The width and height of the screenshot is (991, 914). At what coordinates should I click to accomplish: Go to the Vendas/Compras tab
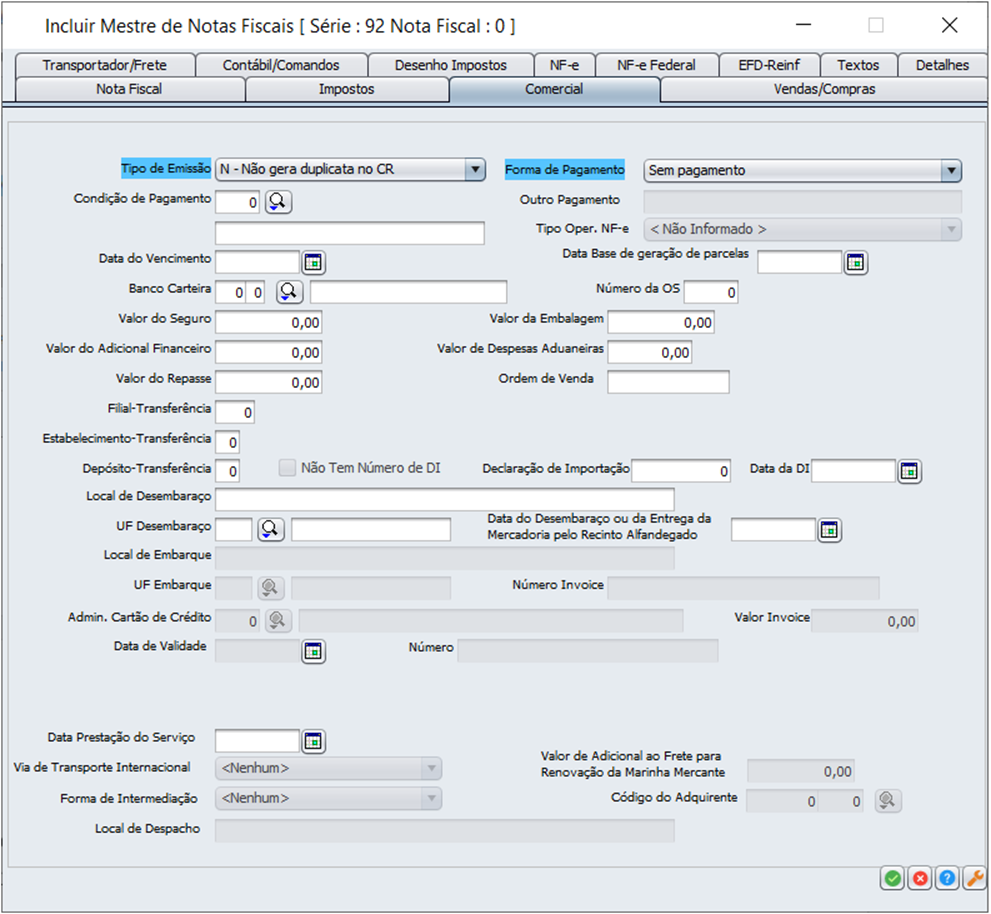point(824,89)
